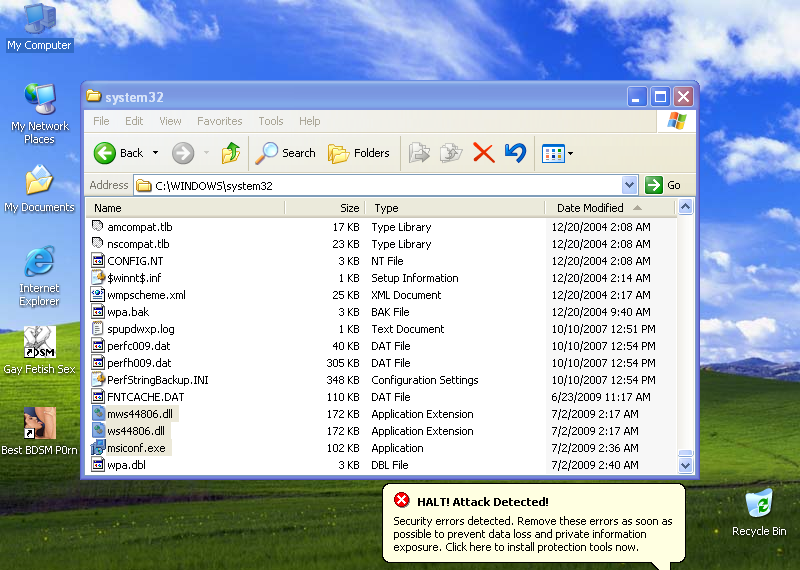Click the My Computer desktop icon

[x=39, y=27]
